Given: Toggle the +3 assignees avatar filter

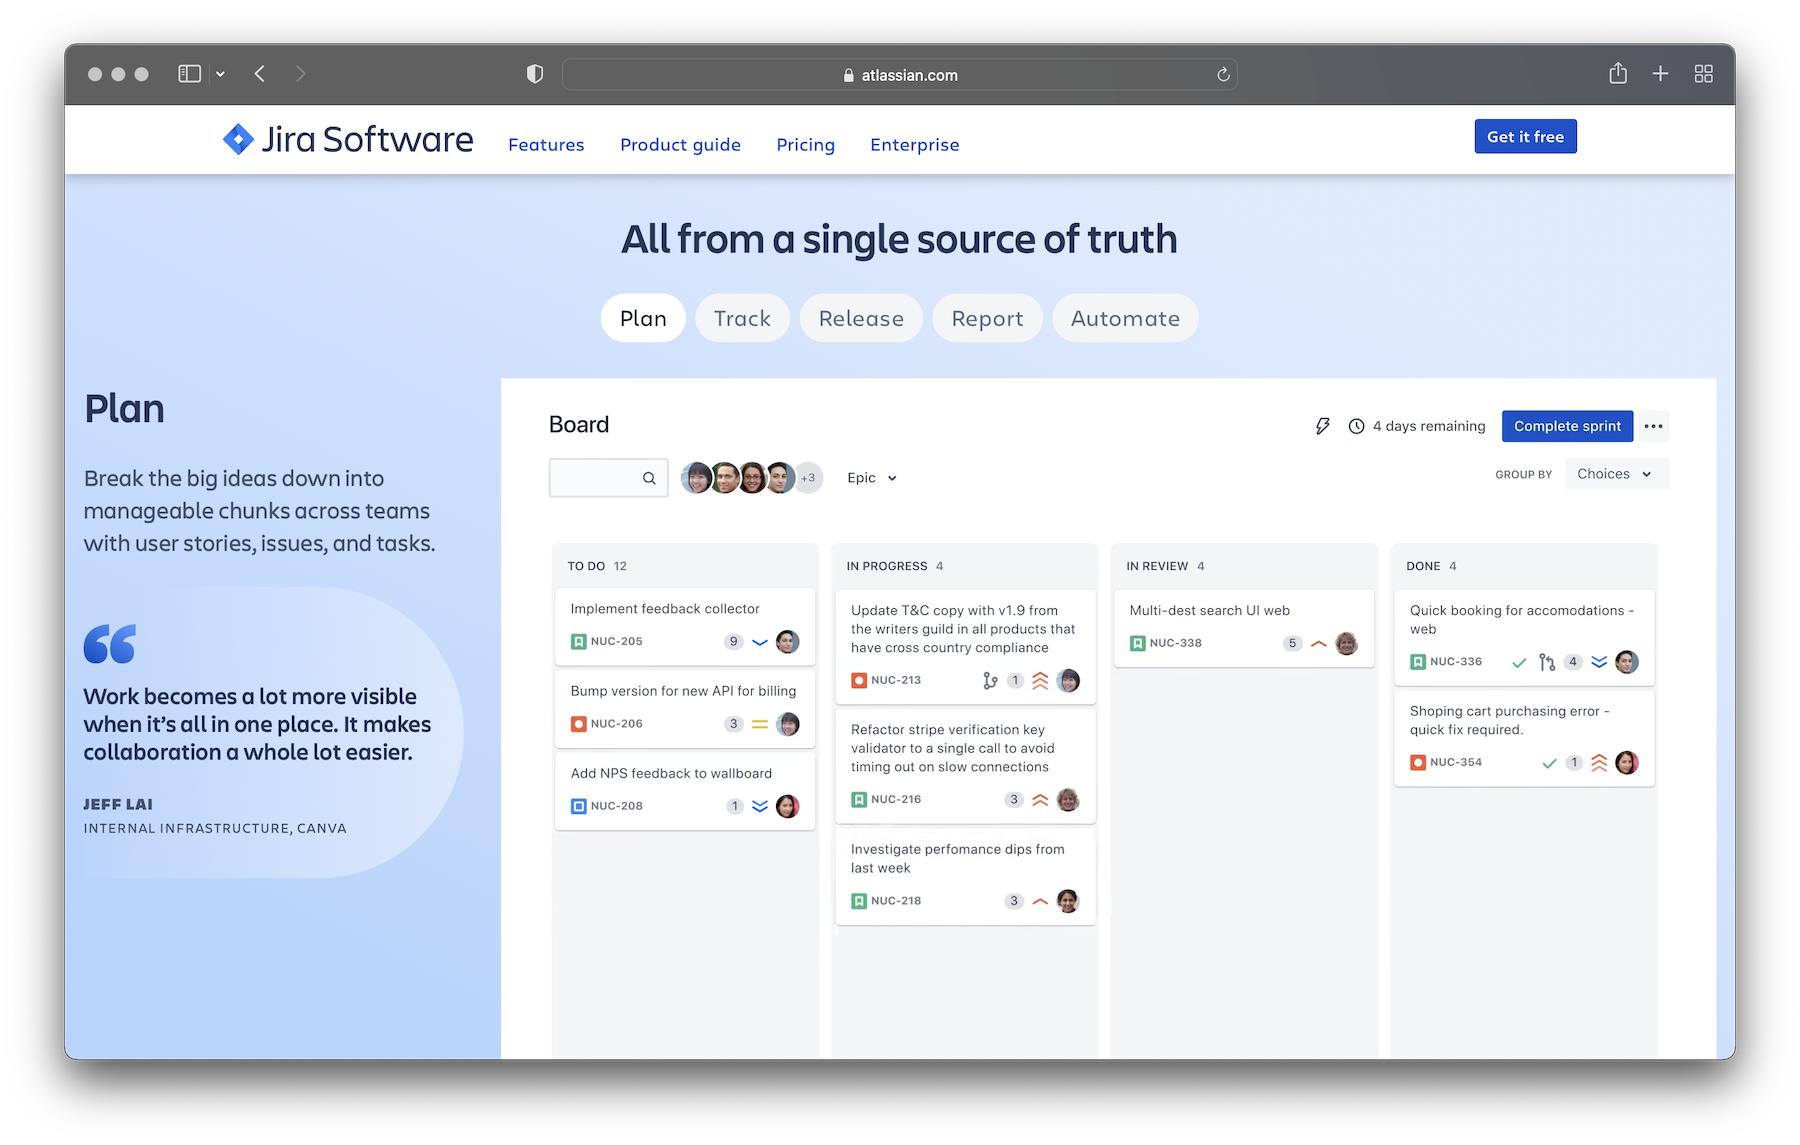Looking at the screenshot, I should pos(807,478).
